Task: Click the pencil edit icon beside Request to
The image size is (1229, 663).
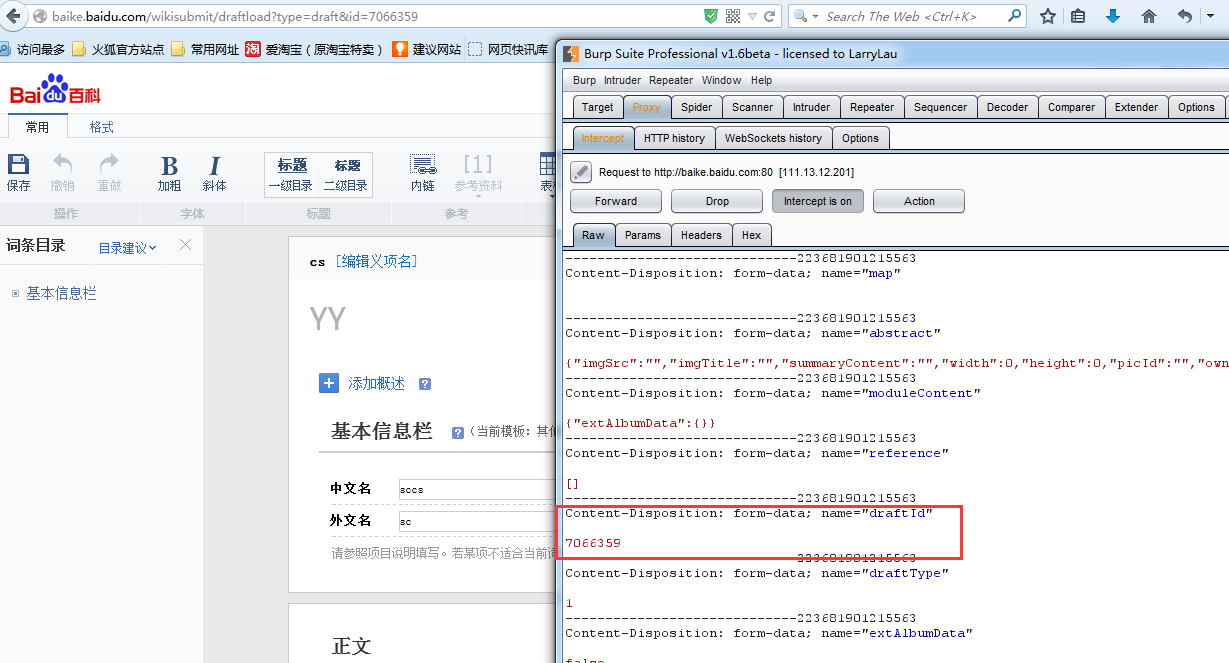Action: [x=581, y=172]
